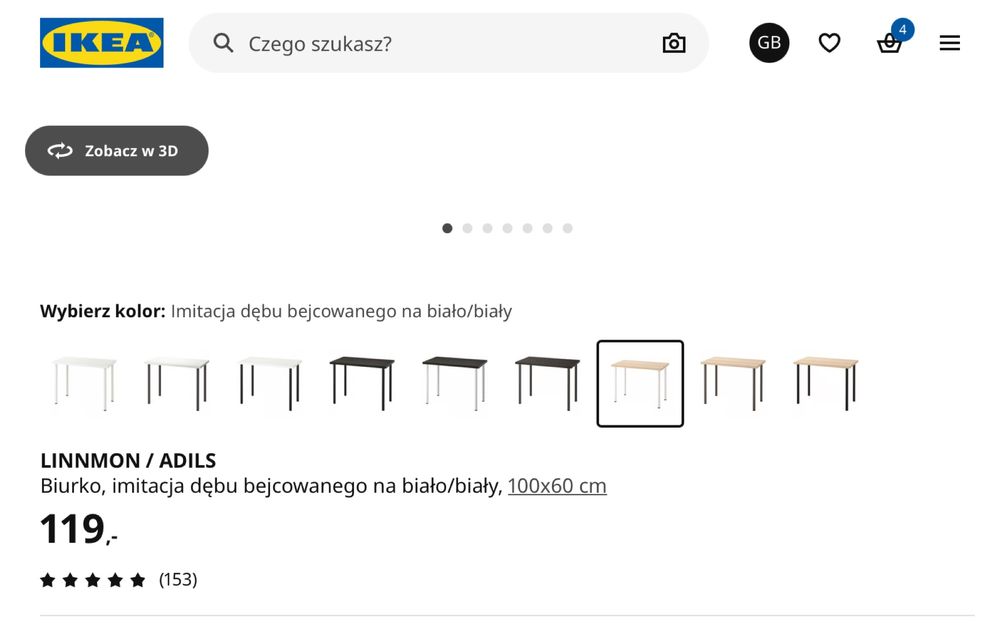Select black top with white legs variant
The width and height of the screenshot is (1000, 628).
tap(454, 383)
